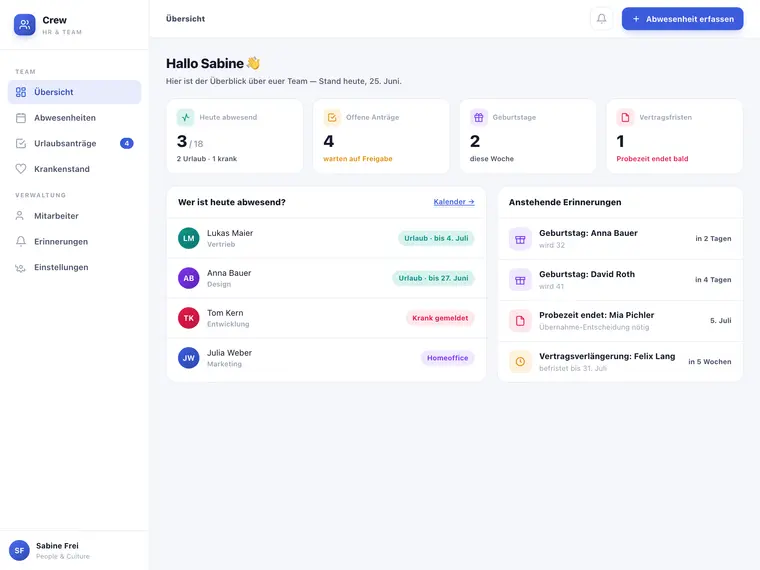Click the pulse icon in Heute abwesend card
This screenshot has width=760, height=570.
click(x=186, y=117)
